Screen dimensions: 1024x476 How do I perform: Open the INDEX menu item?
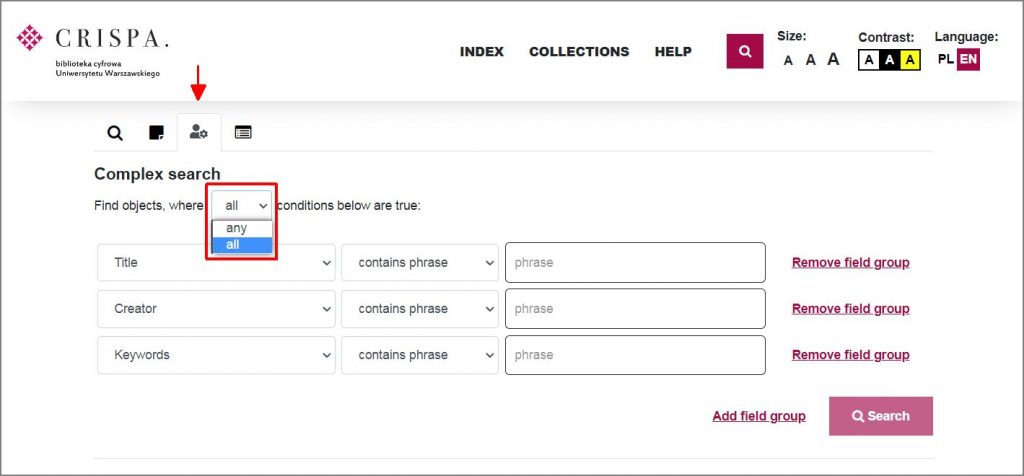[482, 52]
